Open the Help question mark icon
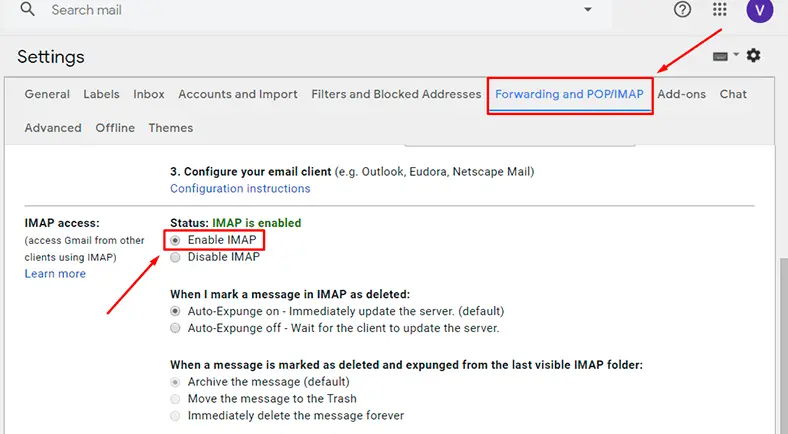788x434 pixels. click(683, 9)
